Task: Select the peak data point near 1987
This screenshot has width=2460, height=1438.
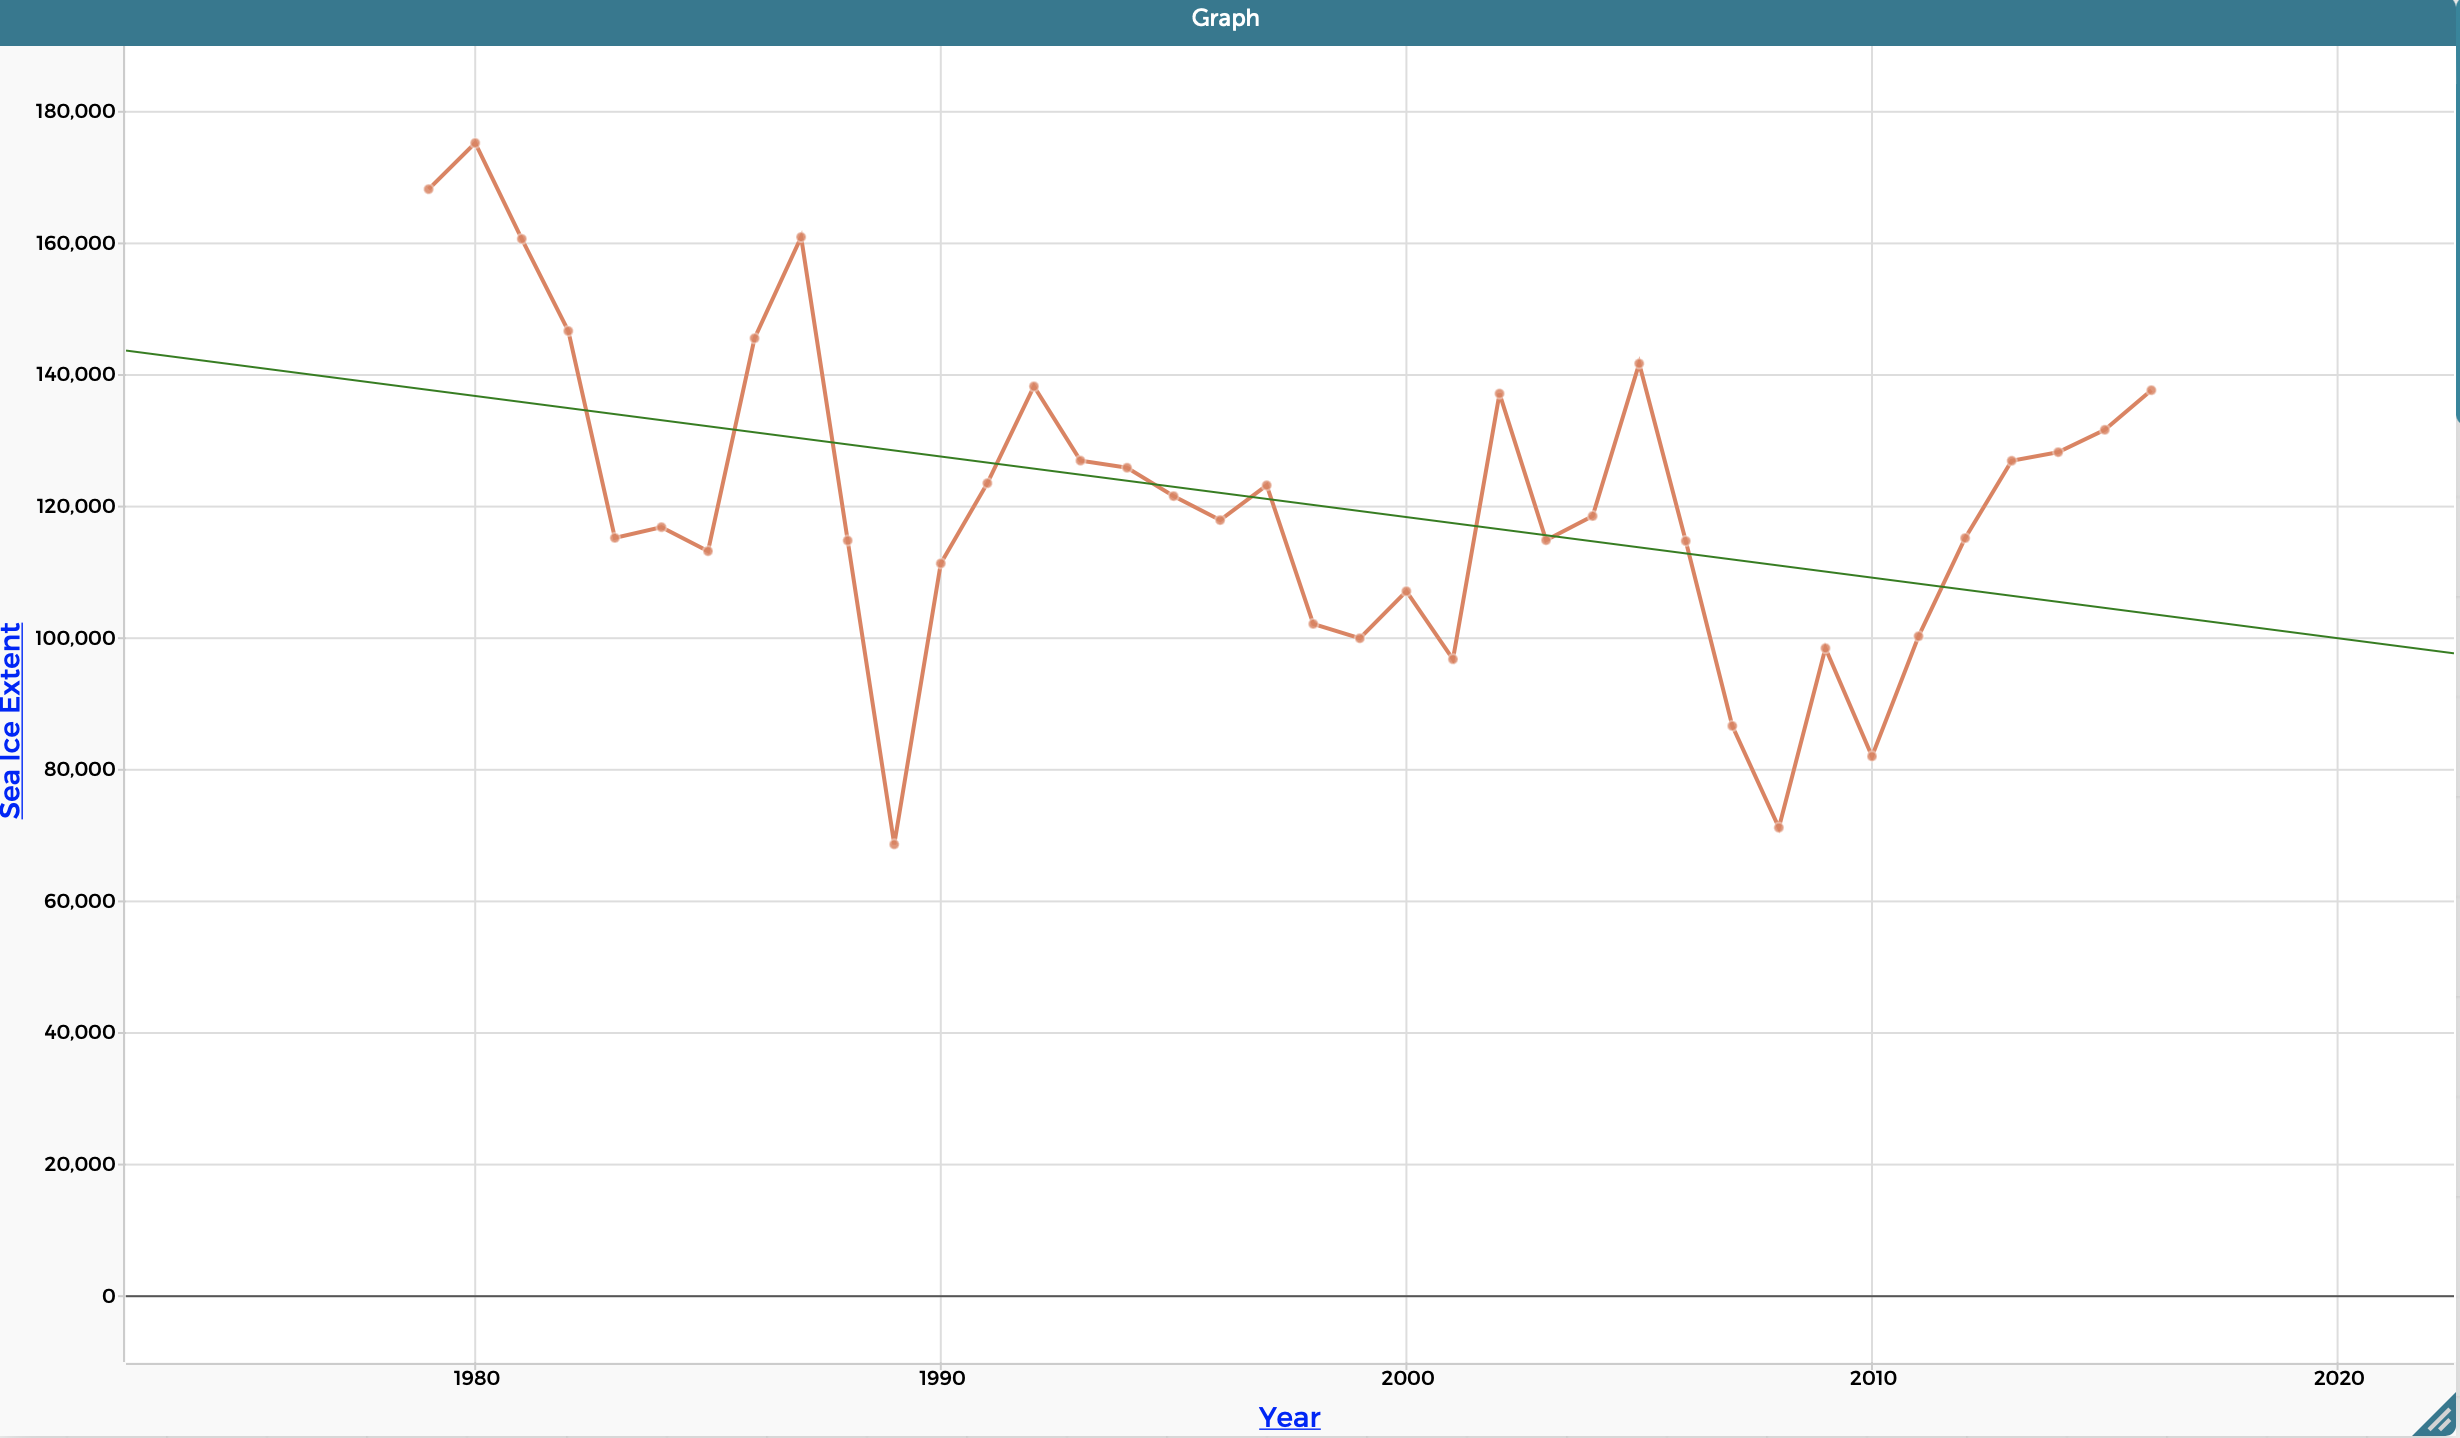Action: pos(800,236)
